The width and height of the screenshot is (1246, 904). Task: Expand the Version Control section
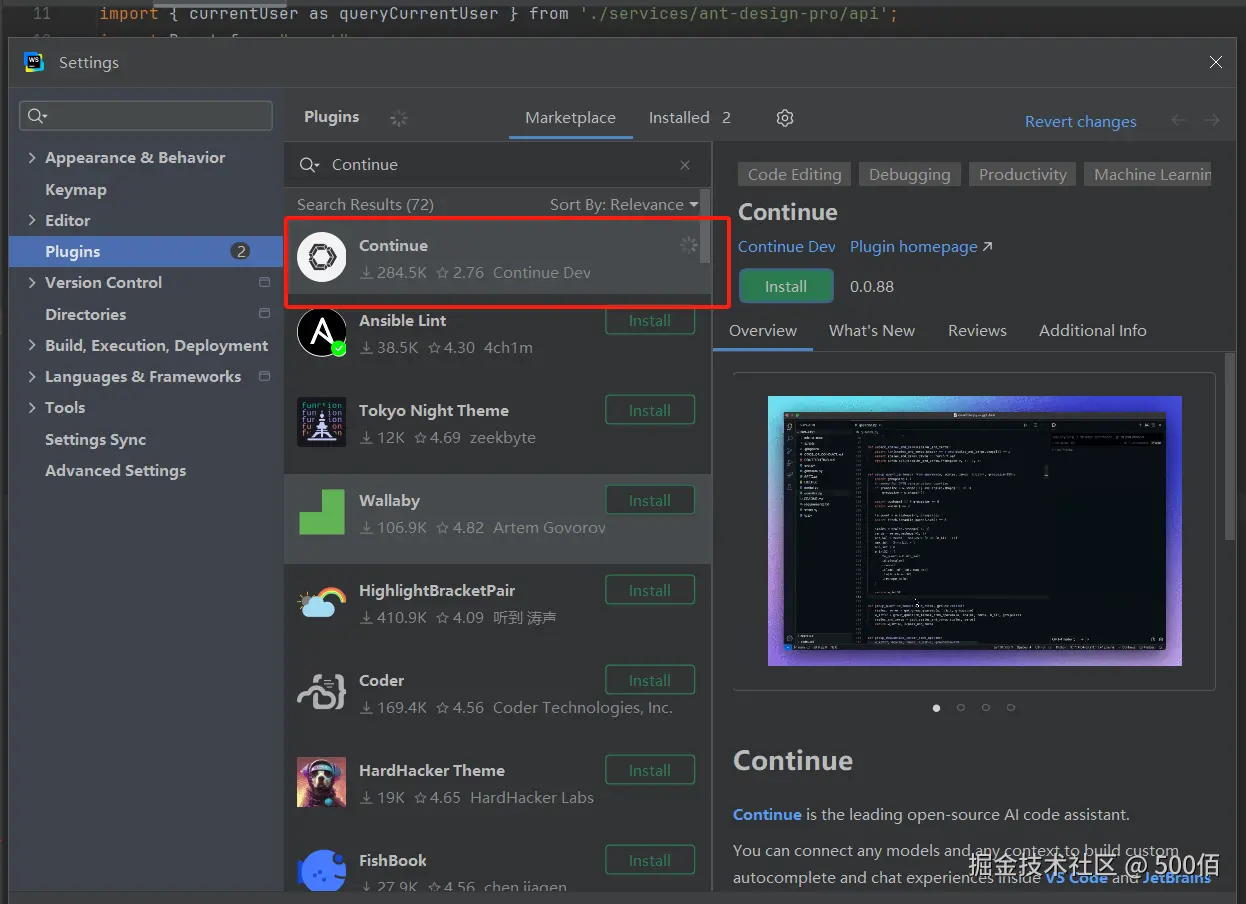tap(32, 282)
